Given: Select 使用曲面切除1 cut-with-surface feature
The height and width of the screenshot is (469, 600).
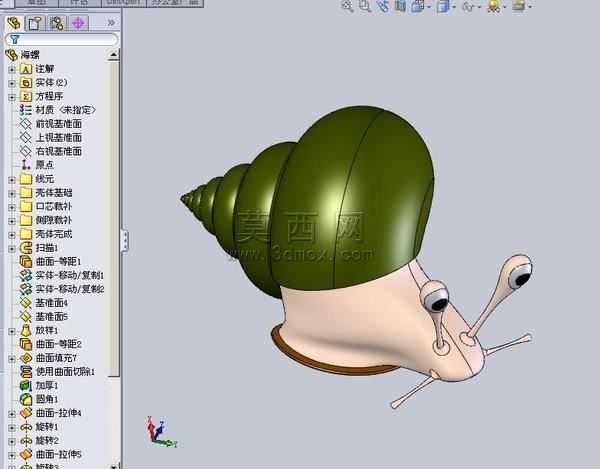Looking at the screenshot, I should pos(57,372).
